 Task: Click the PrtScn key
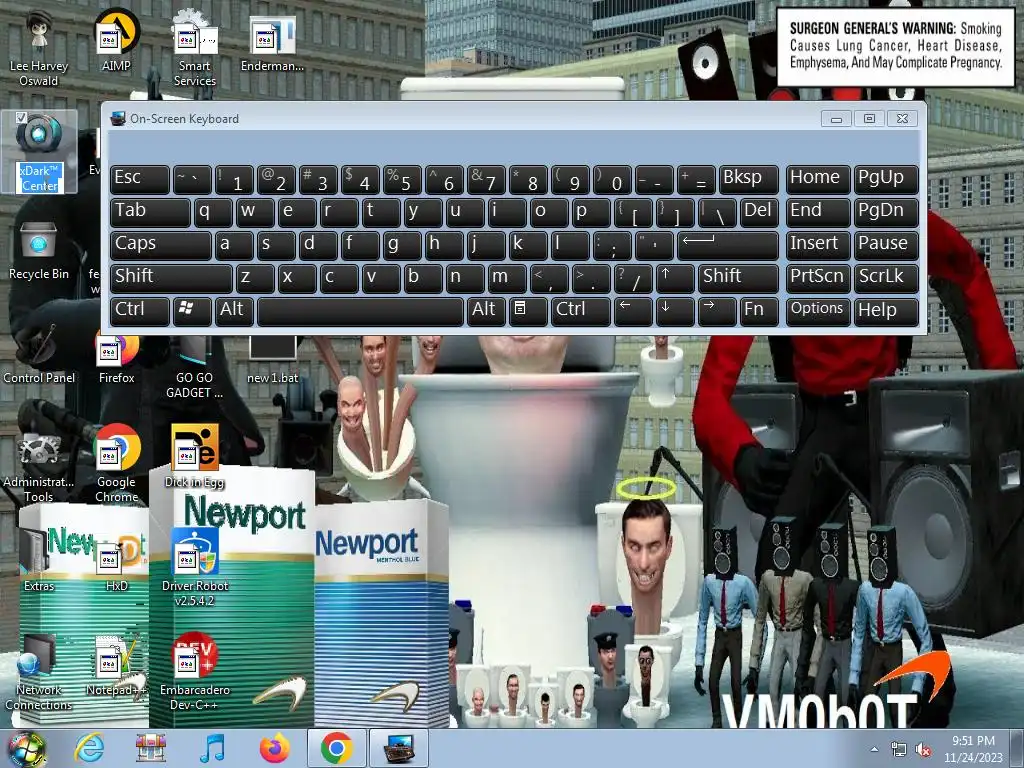pyautogui.click(x=818, y=278)
